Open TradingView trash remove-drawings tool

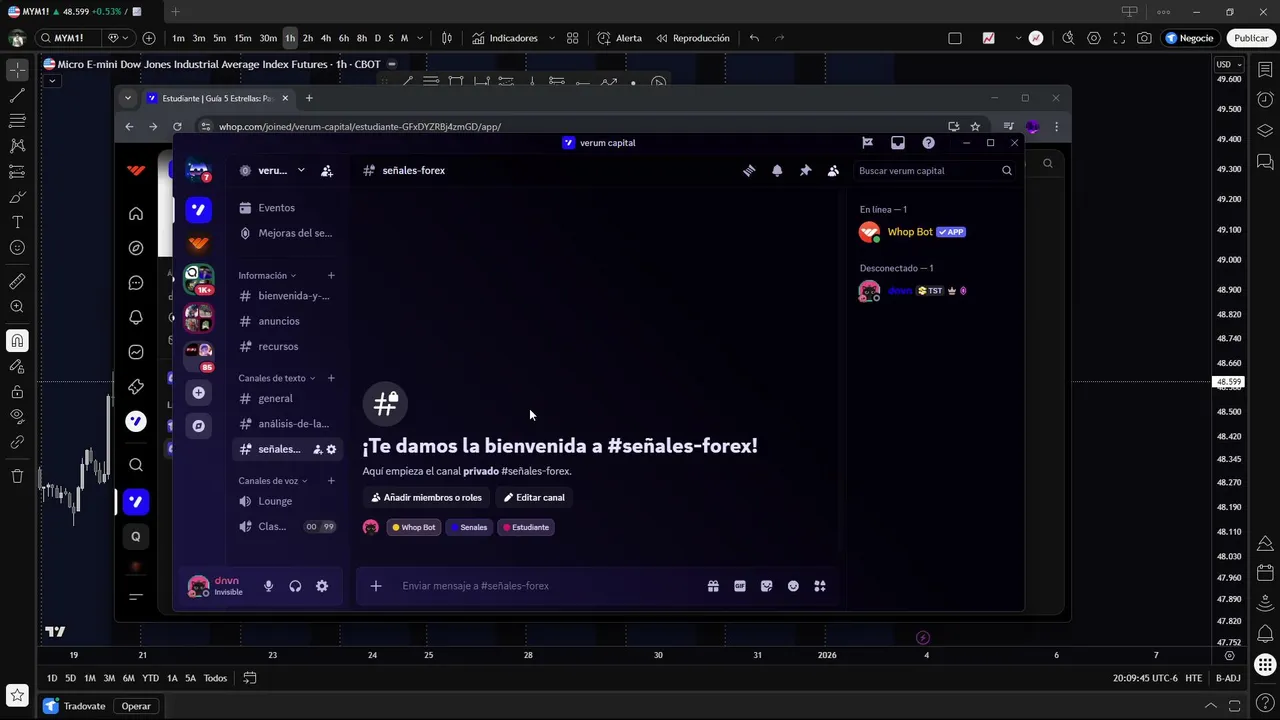[17, 476]
